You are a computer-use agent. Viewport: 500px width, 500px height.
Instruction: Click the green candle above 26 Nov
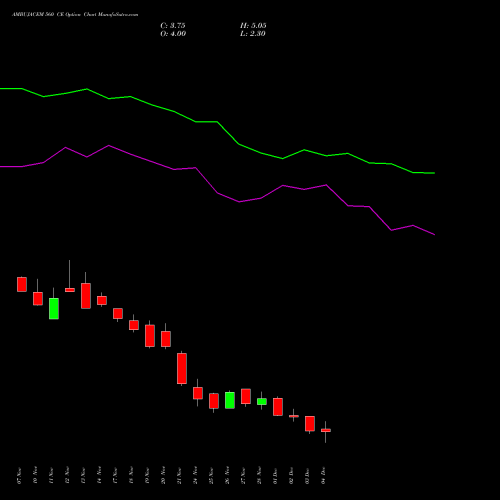[x=230, y=400]
